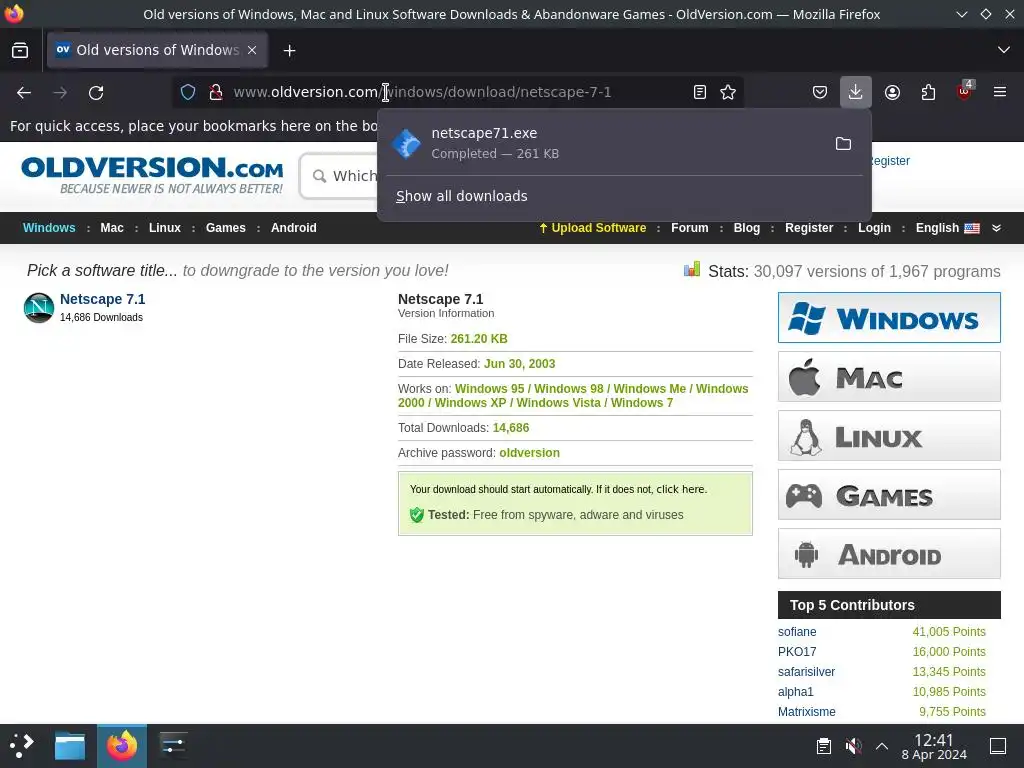Go to the Blog link

pyautogui.click(x=746, y=228)
